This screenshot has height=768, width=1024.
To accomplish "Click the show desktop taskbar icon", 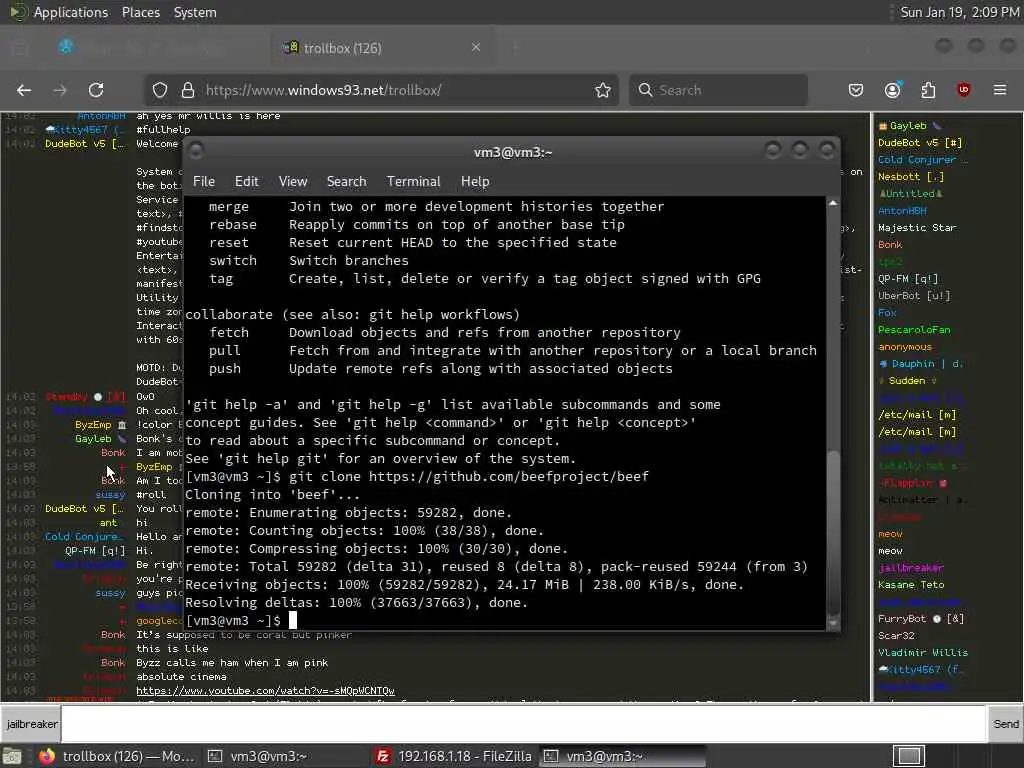I will pos(12,756).
